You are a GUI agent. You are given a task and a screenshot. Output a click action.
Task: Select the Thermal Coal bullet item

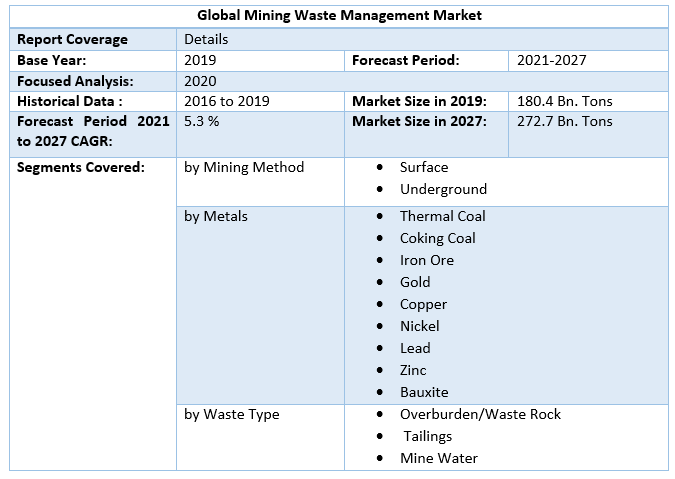(x=442, y=216)
